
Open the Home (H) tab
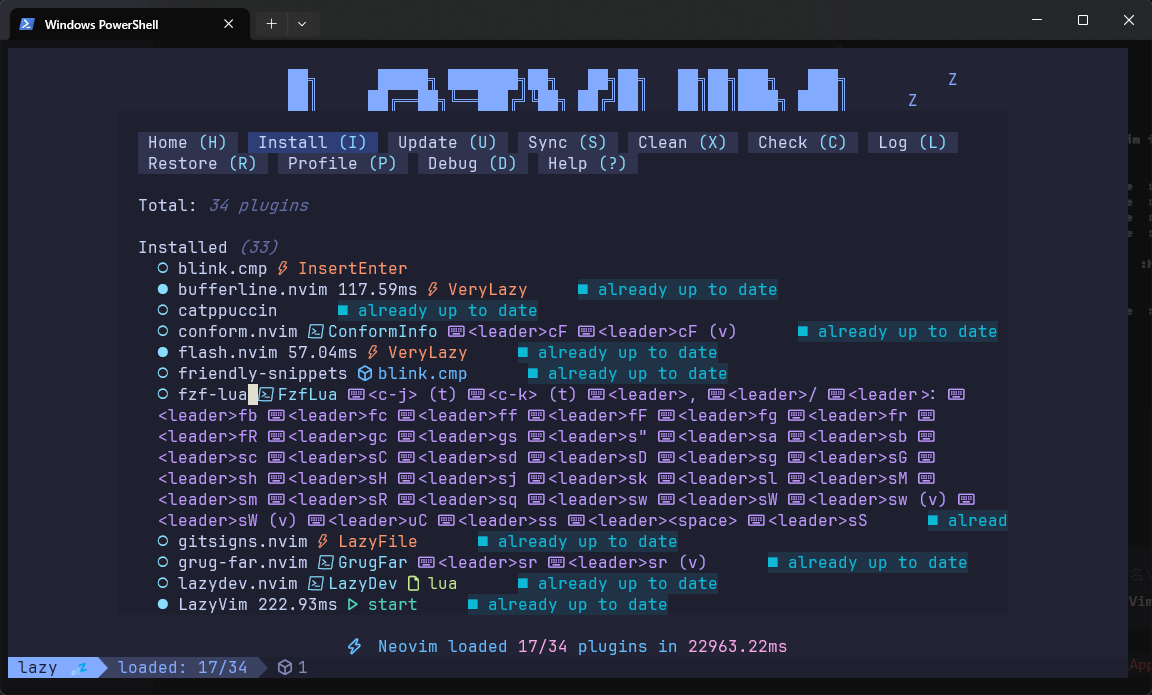tap(187, 143)
